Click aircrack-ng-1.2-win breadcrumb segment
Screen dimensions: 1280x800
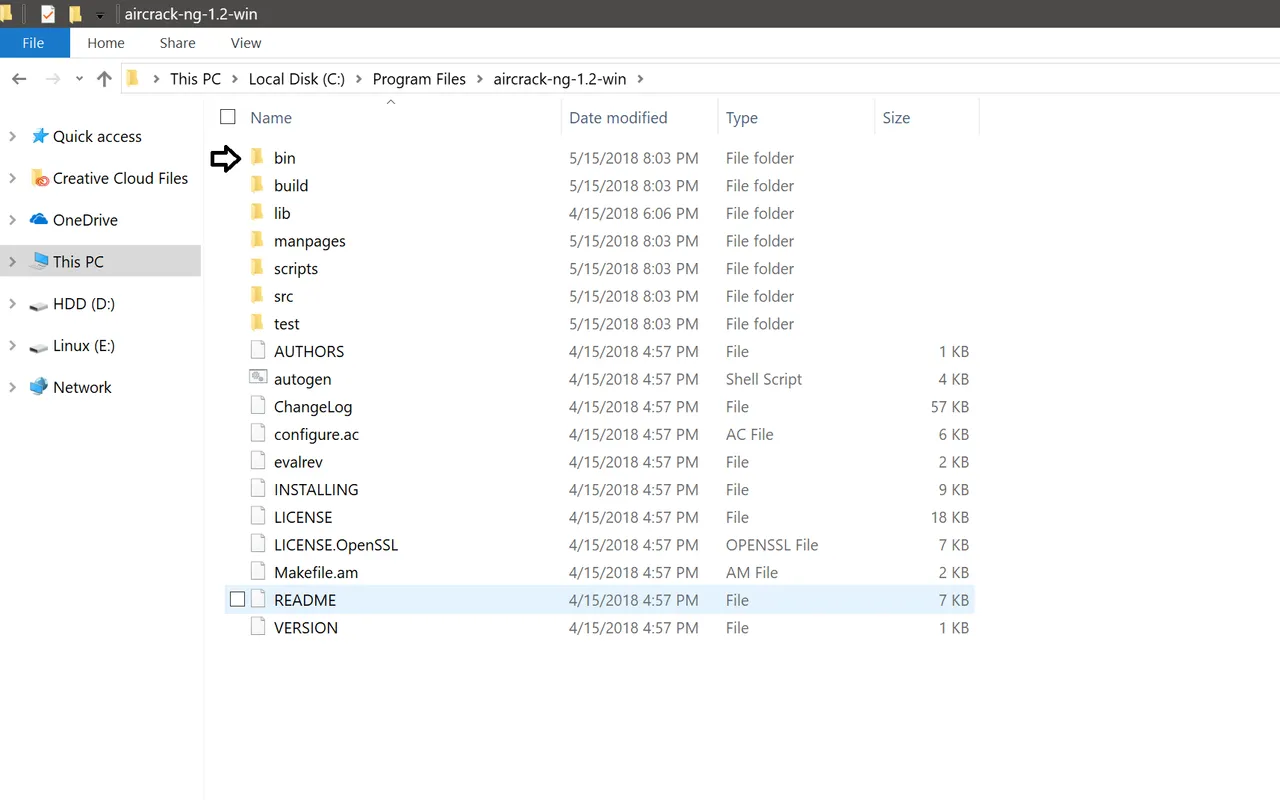[x=559, y=79]
